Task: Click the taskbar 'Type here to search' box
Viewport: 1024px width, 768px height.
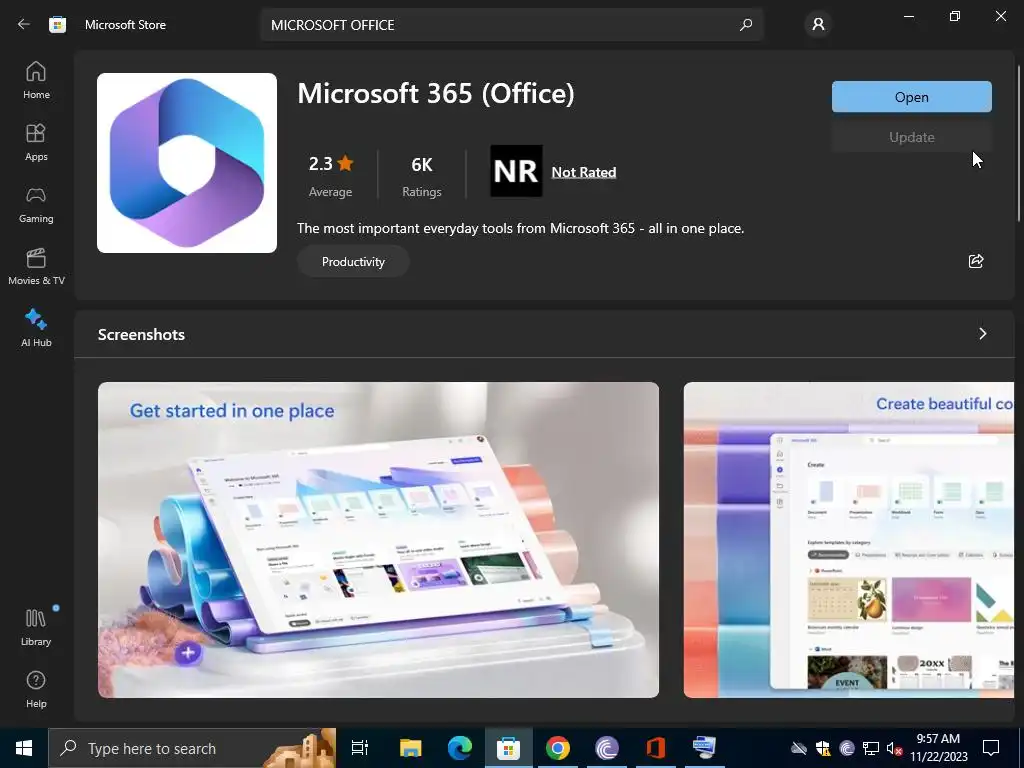Action: (192, 748)
